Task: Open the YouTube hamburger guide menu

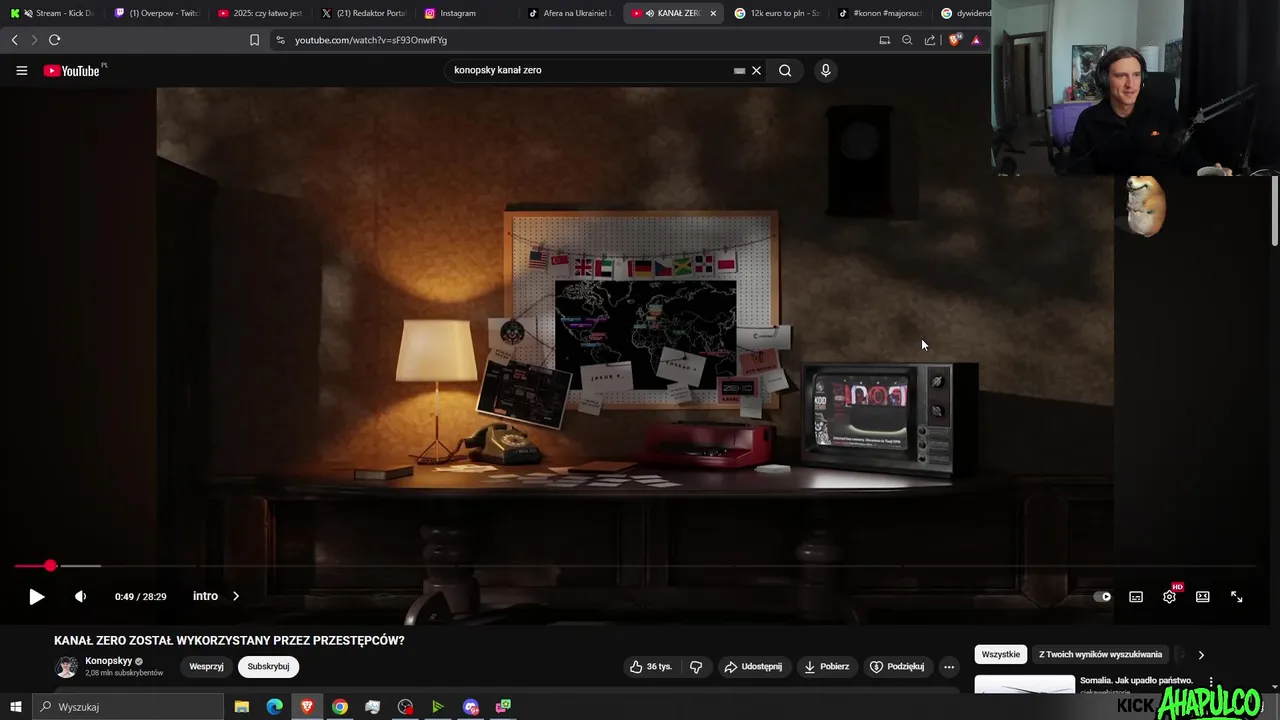Action: pyautogui.click(x=21, y=70)
